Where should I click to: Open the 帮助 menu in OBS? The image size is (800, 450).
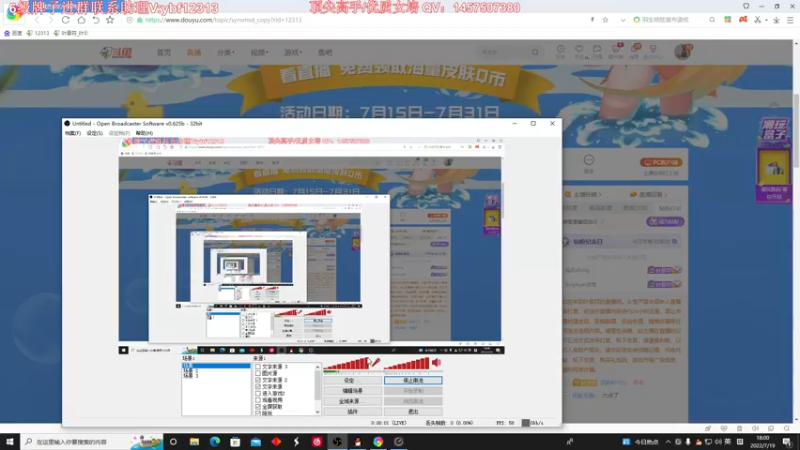pos(144,133)
